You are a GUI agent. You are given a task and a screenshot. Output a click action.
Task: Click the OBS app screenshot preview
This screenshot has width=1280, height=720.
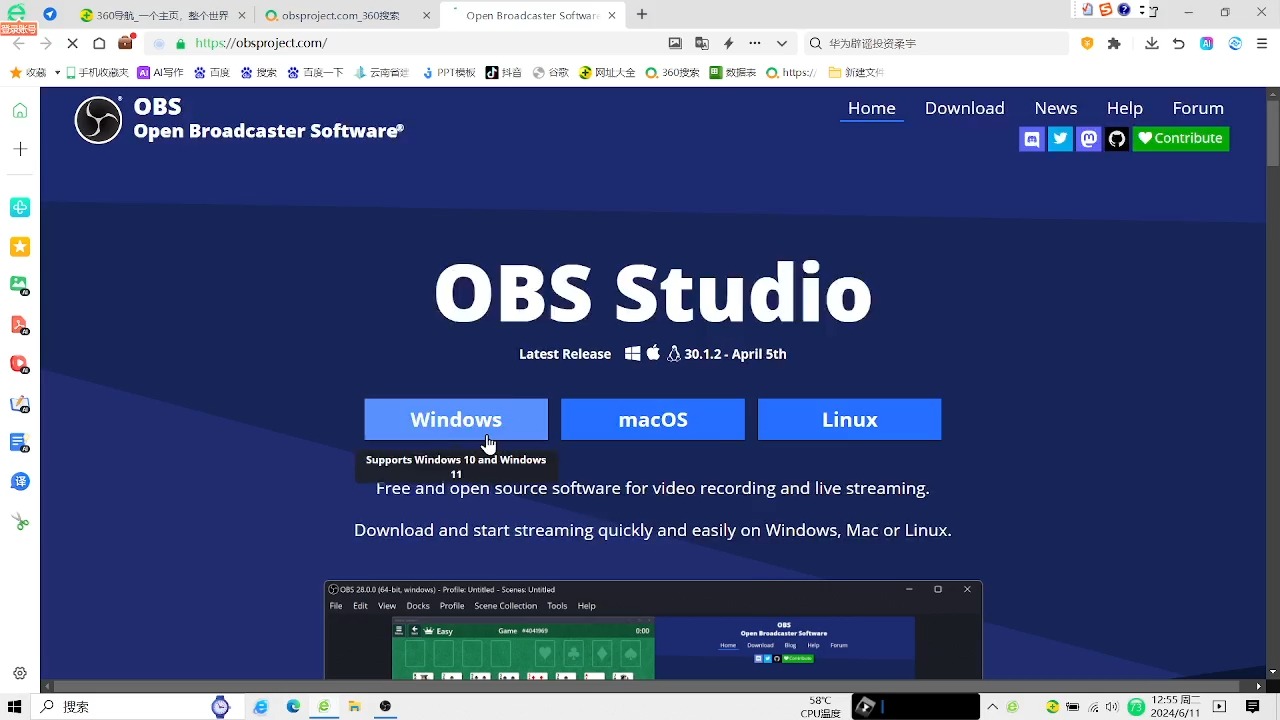(653, 630)
